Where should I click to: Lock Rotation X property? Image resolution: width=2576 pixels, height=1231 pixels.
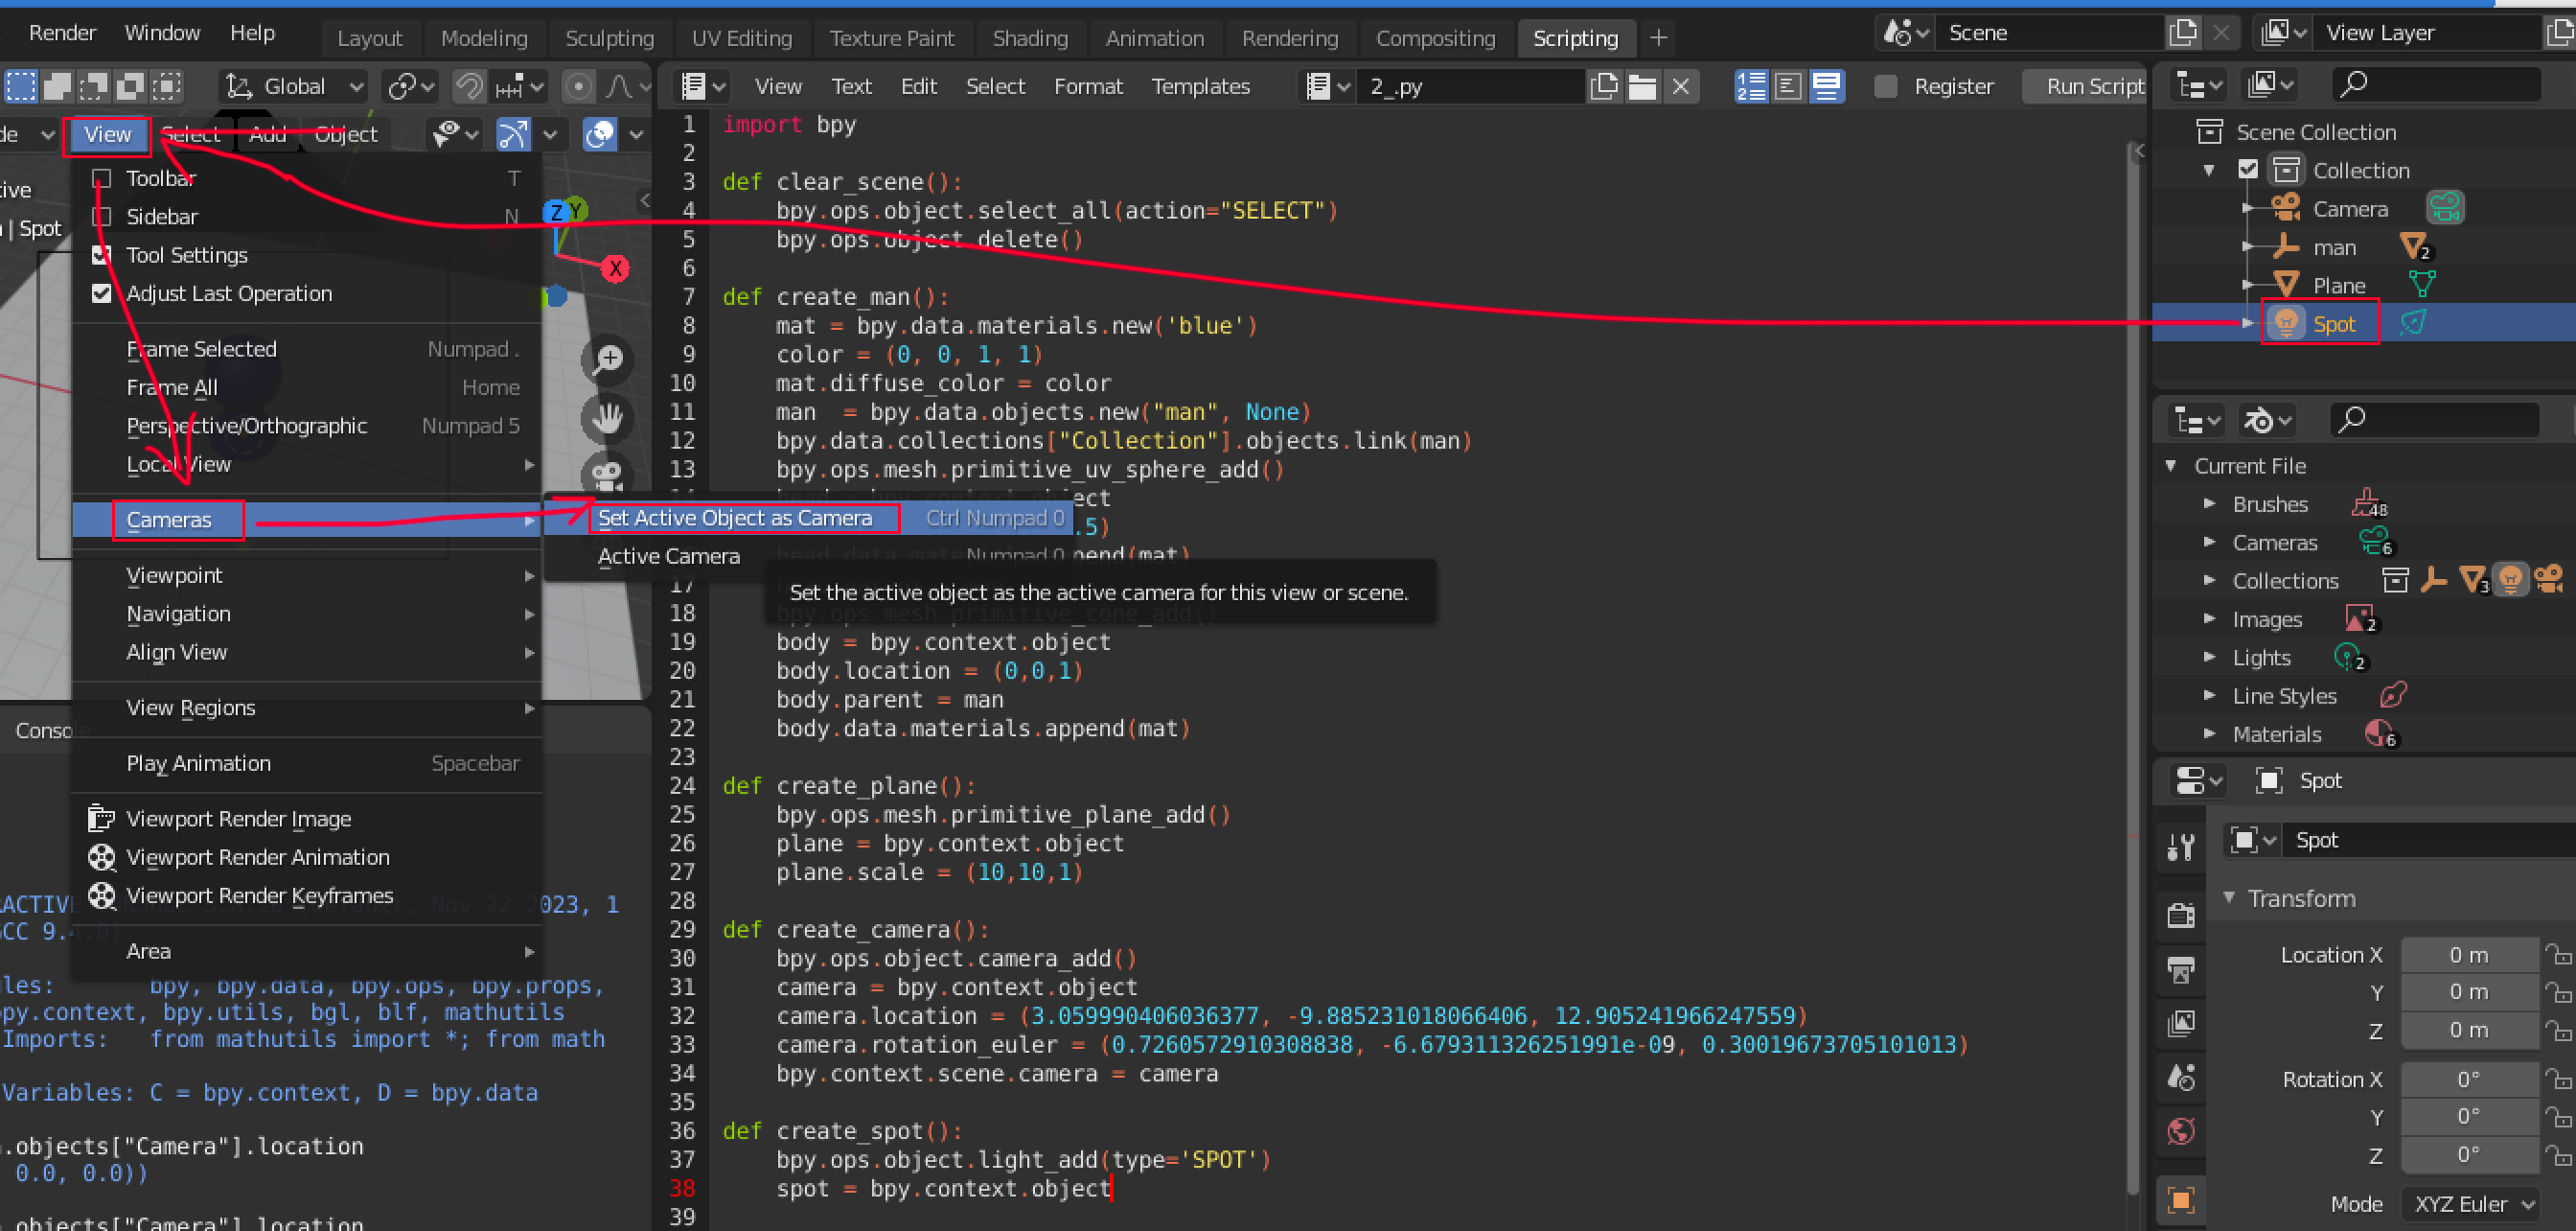pyautogui.click(x=2558, y=1079)
